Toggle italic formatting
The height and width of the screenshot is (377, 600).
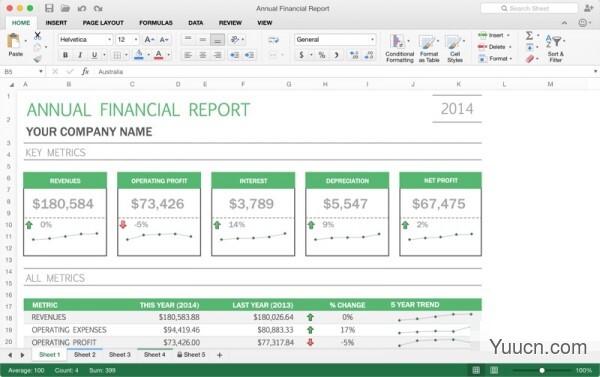pos(80,55)
